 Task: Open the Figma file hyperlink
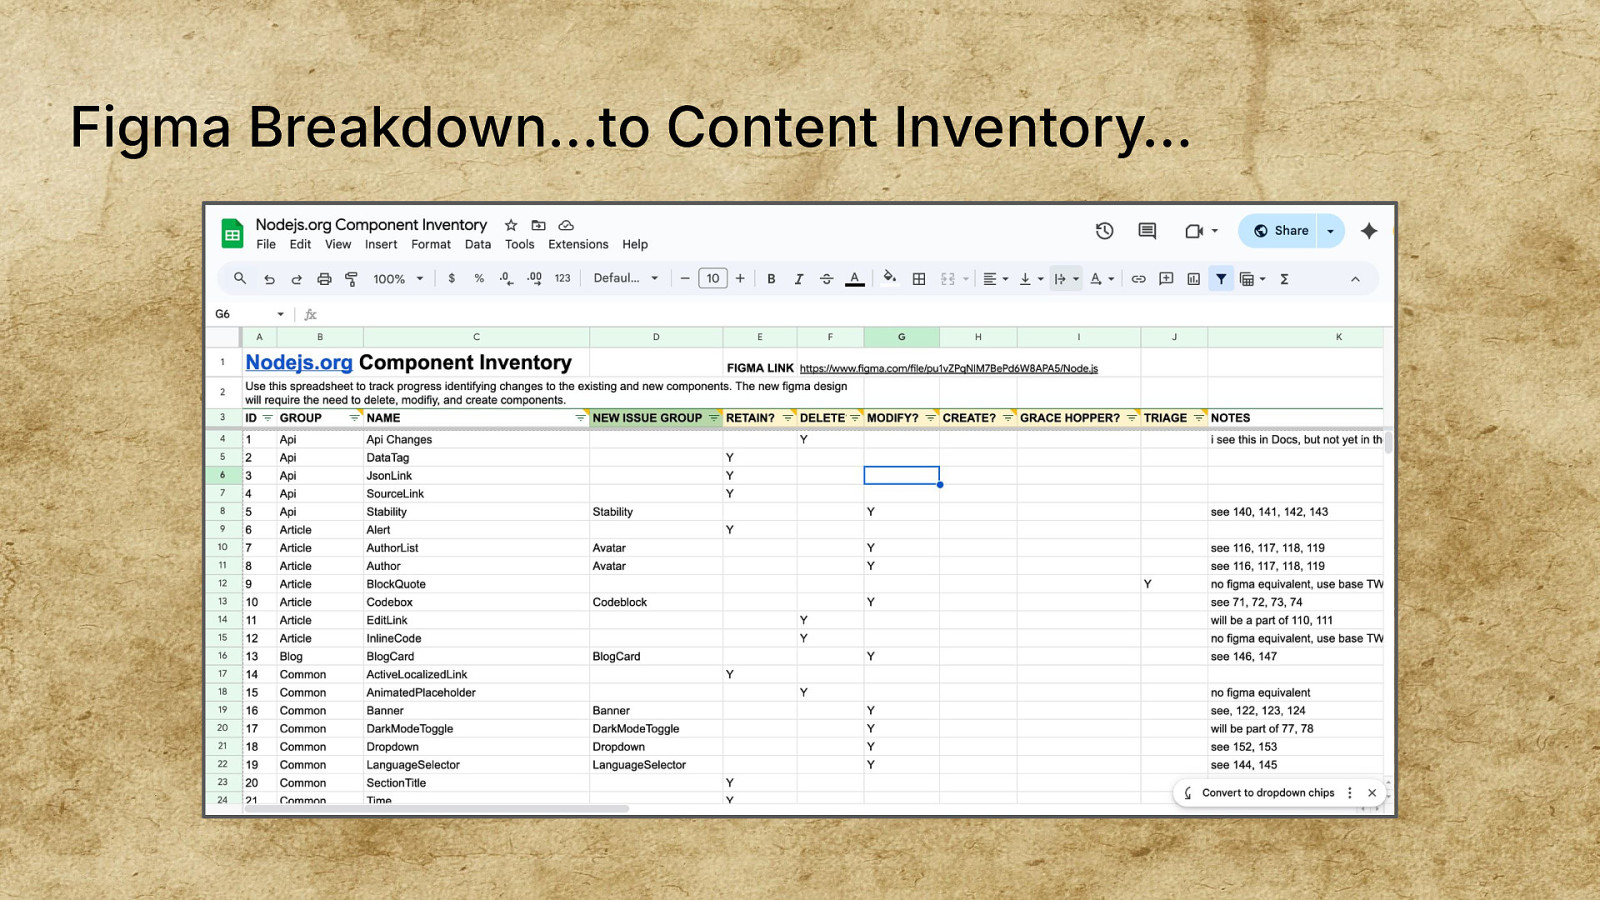[948, 368]
